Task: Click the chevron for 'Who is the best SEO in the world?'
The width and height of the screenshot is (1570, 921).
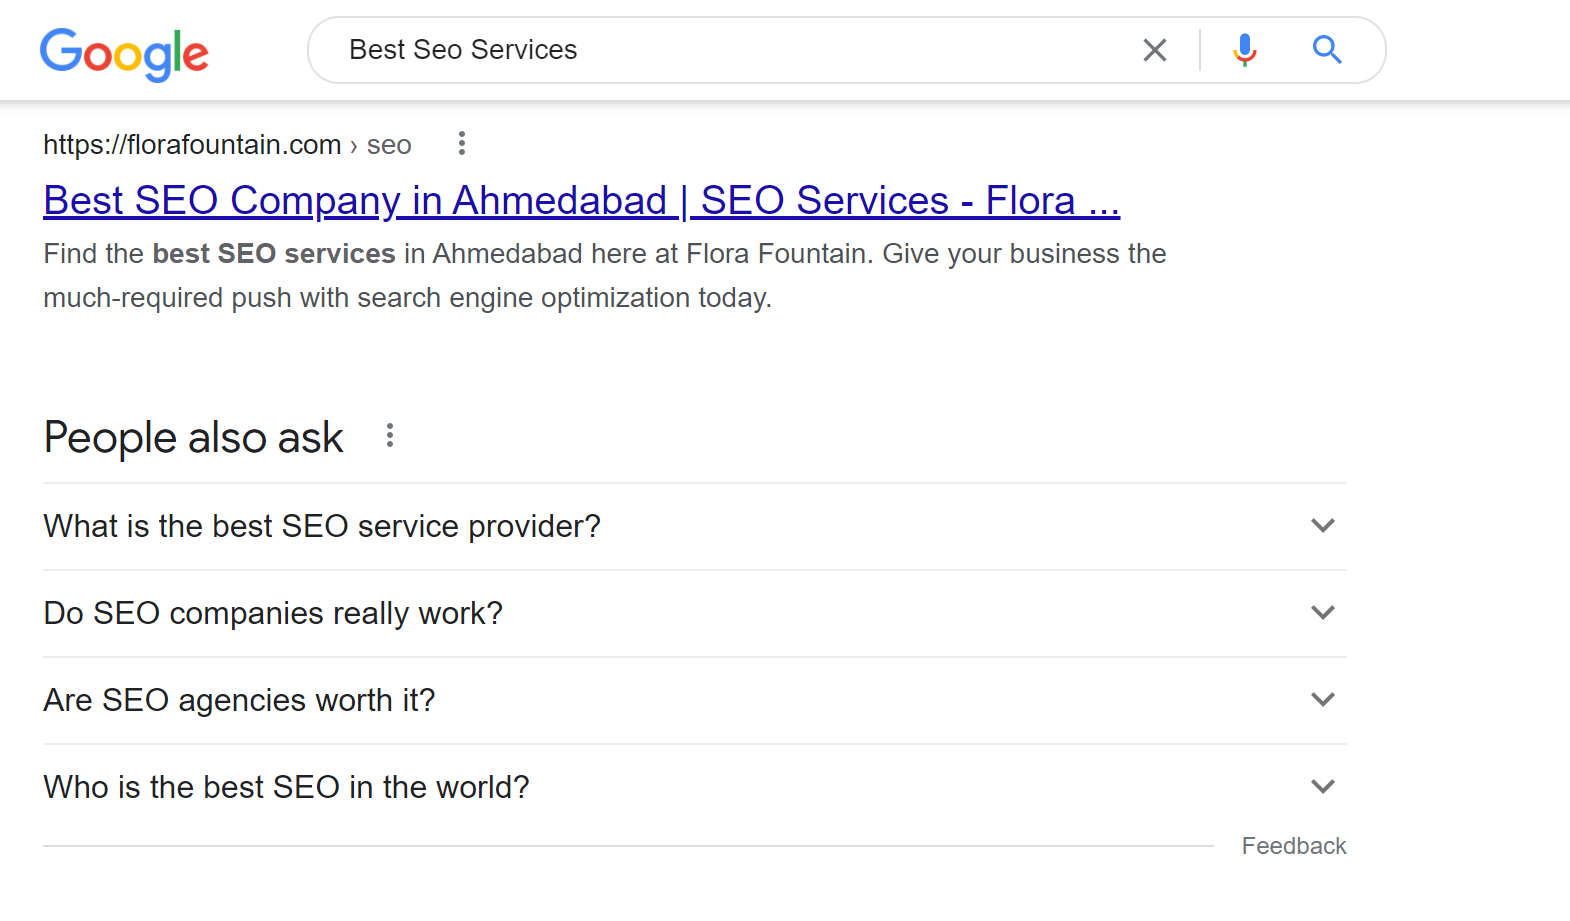Action: click(1323, 787)
